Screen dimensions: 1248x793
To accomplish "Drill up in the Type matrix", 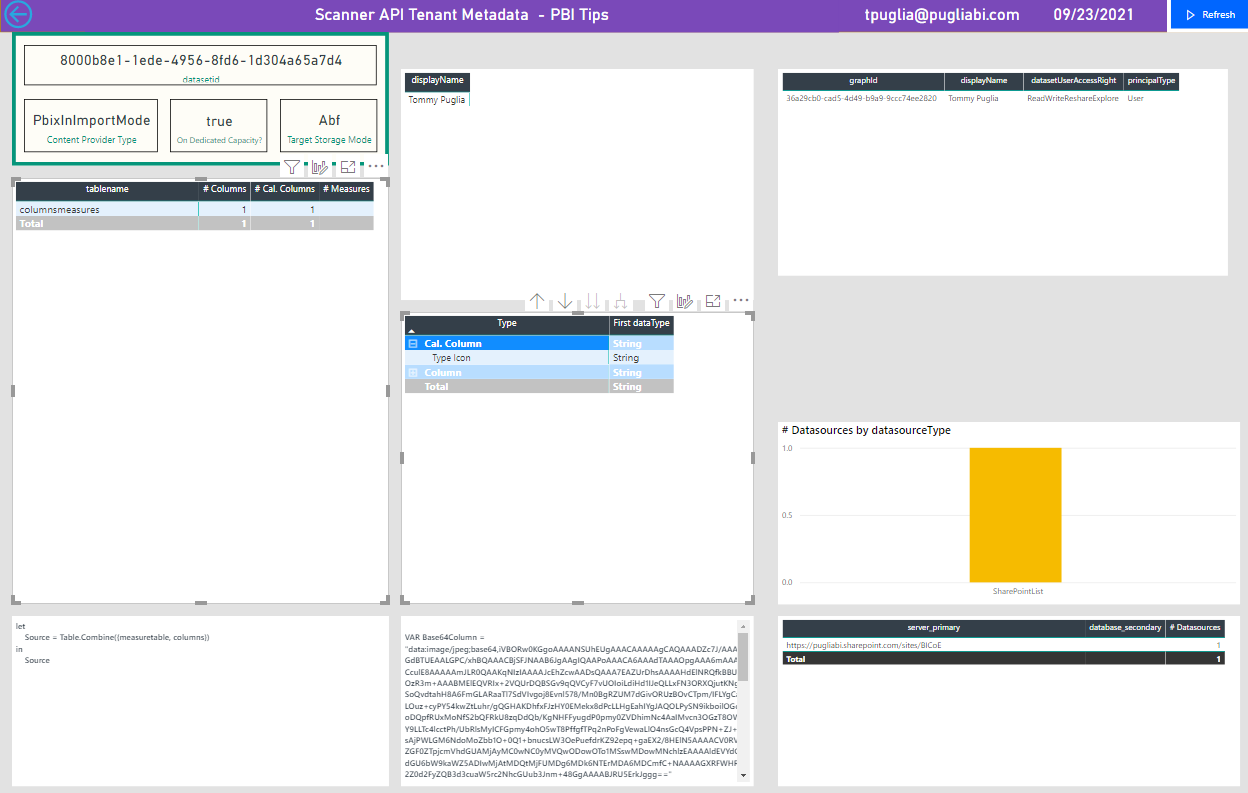I will (x=537, y=301).
